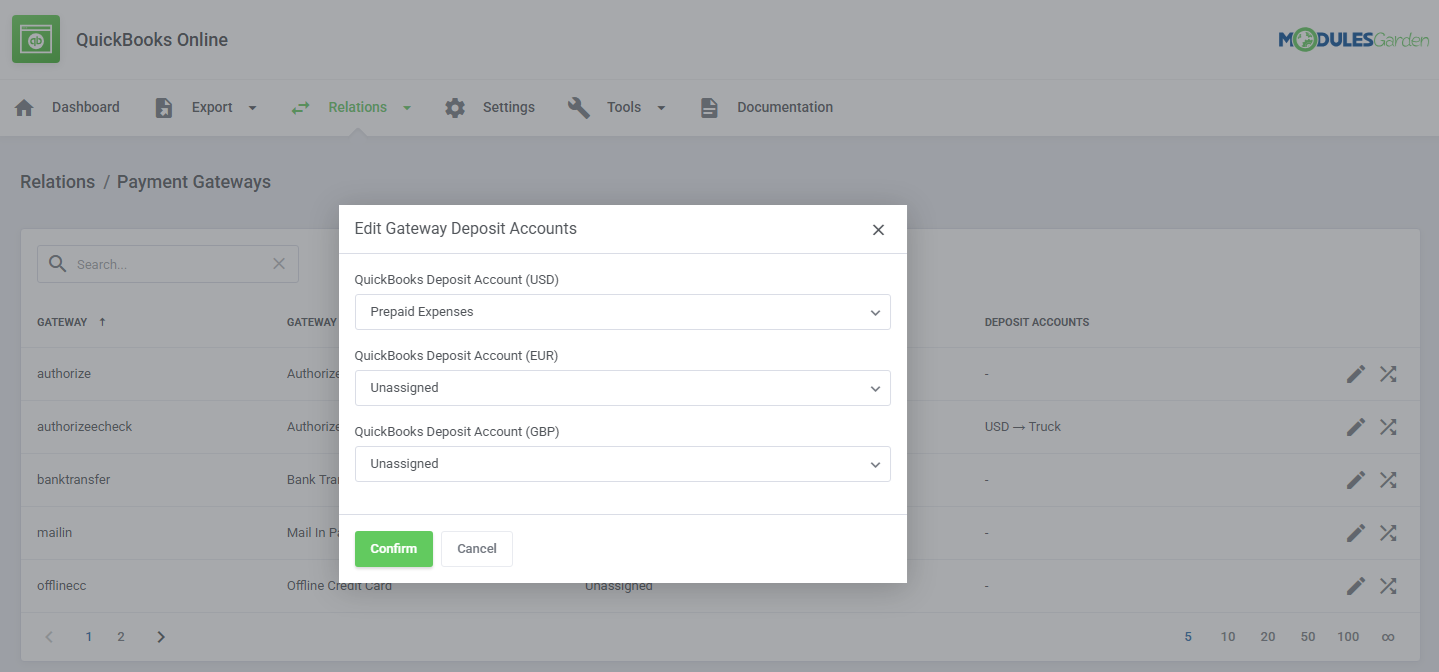
Task: Click the authorize gateway cell
Action: point(64,374)
